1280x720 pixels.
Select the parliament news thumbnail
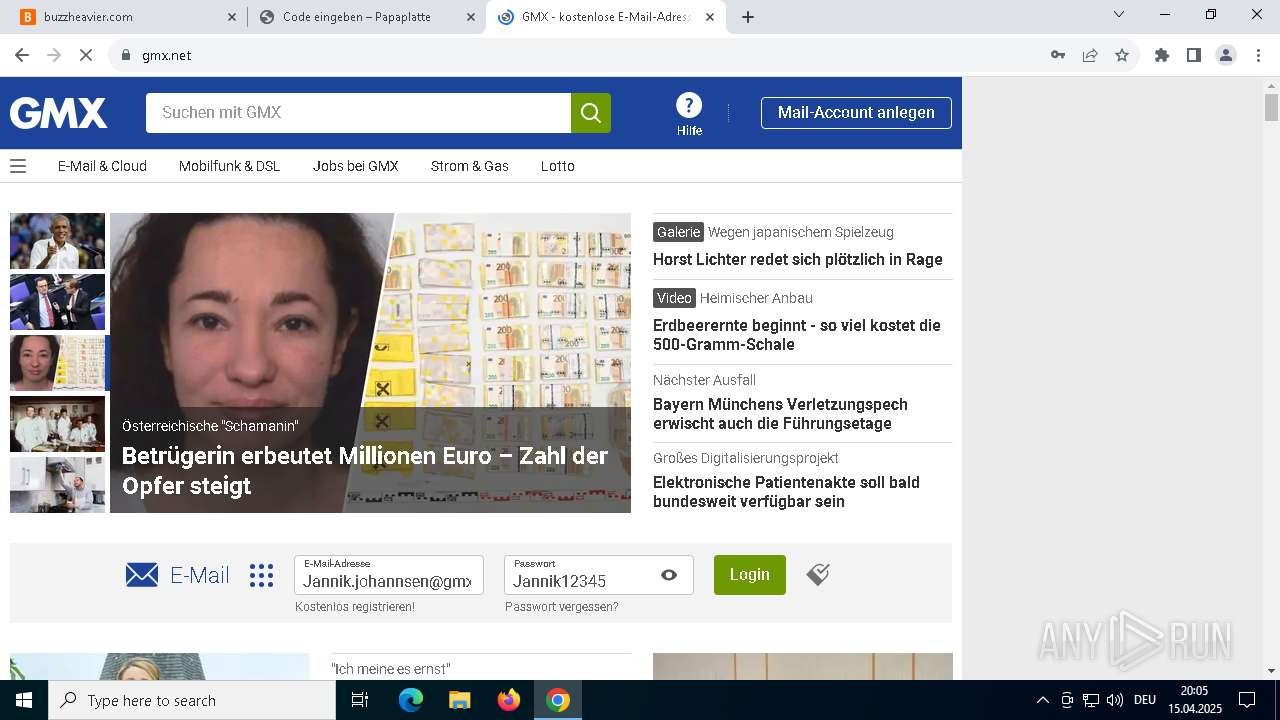[x=57, y=302]
